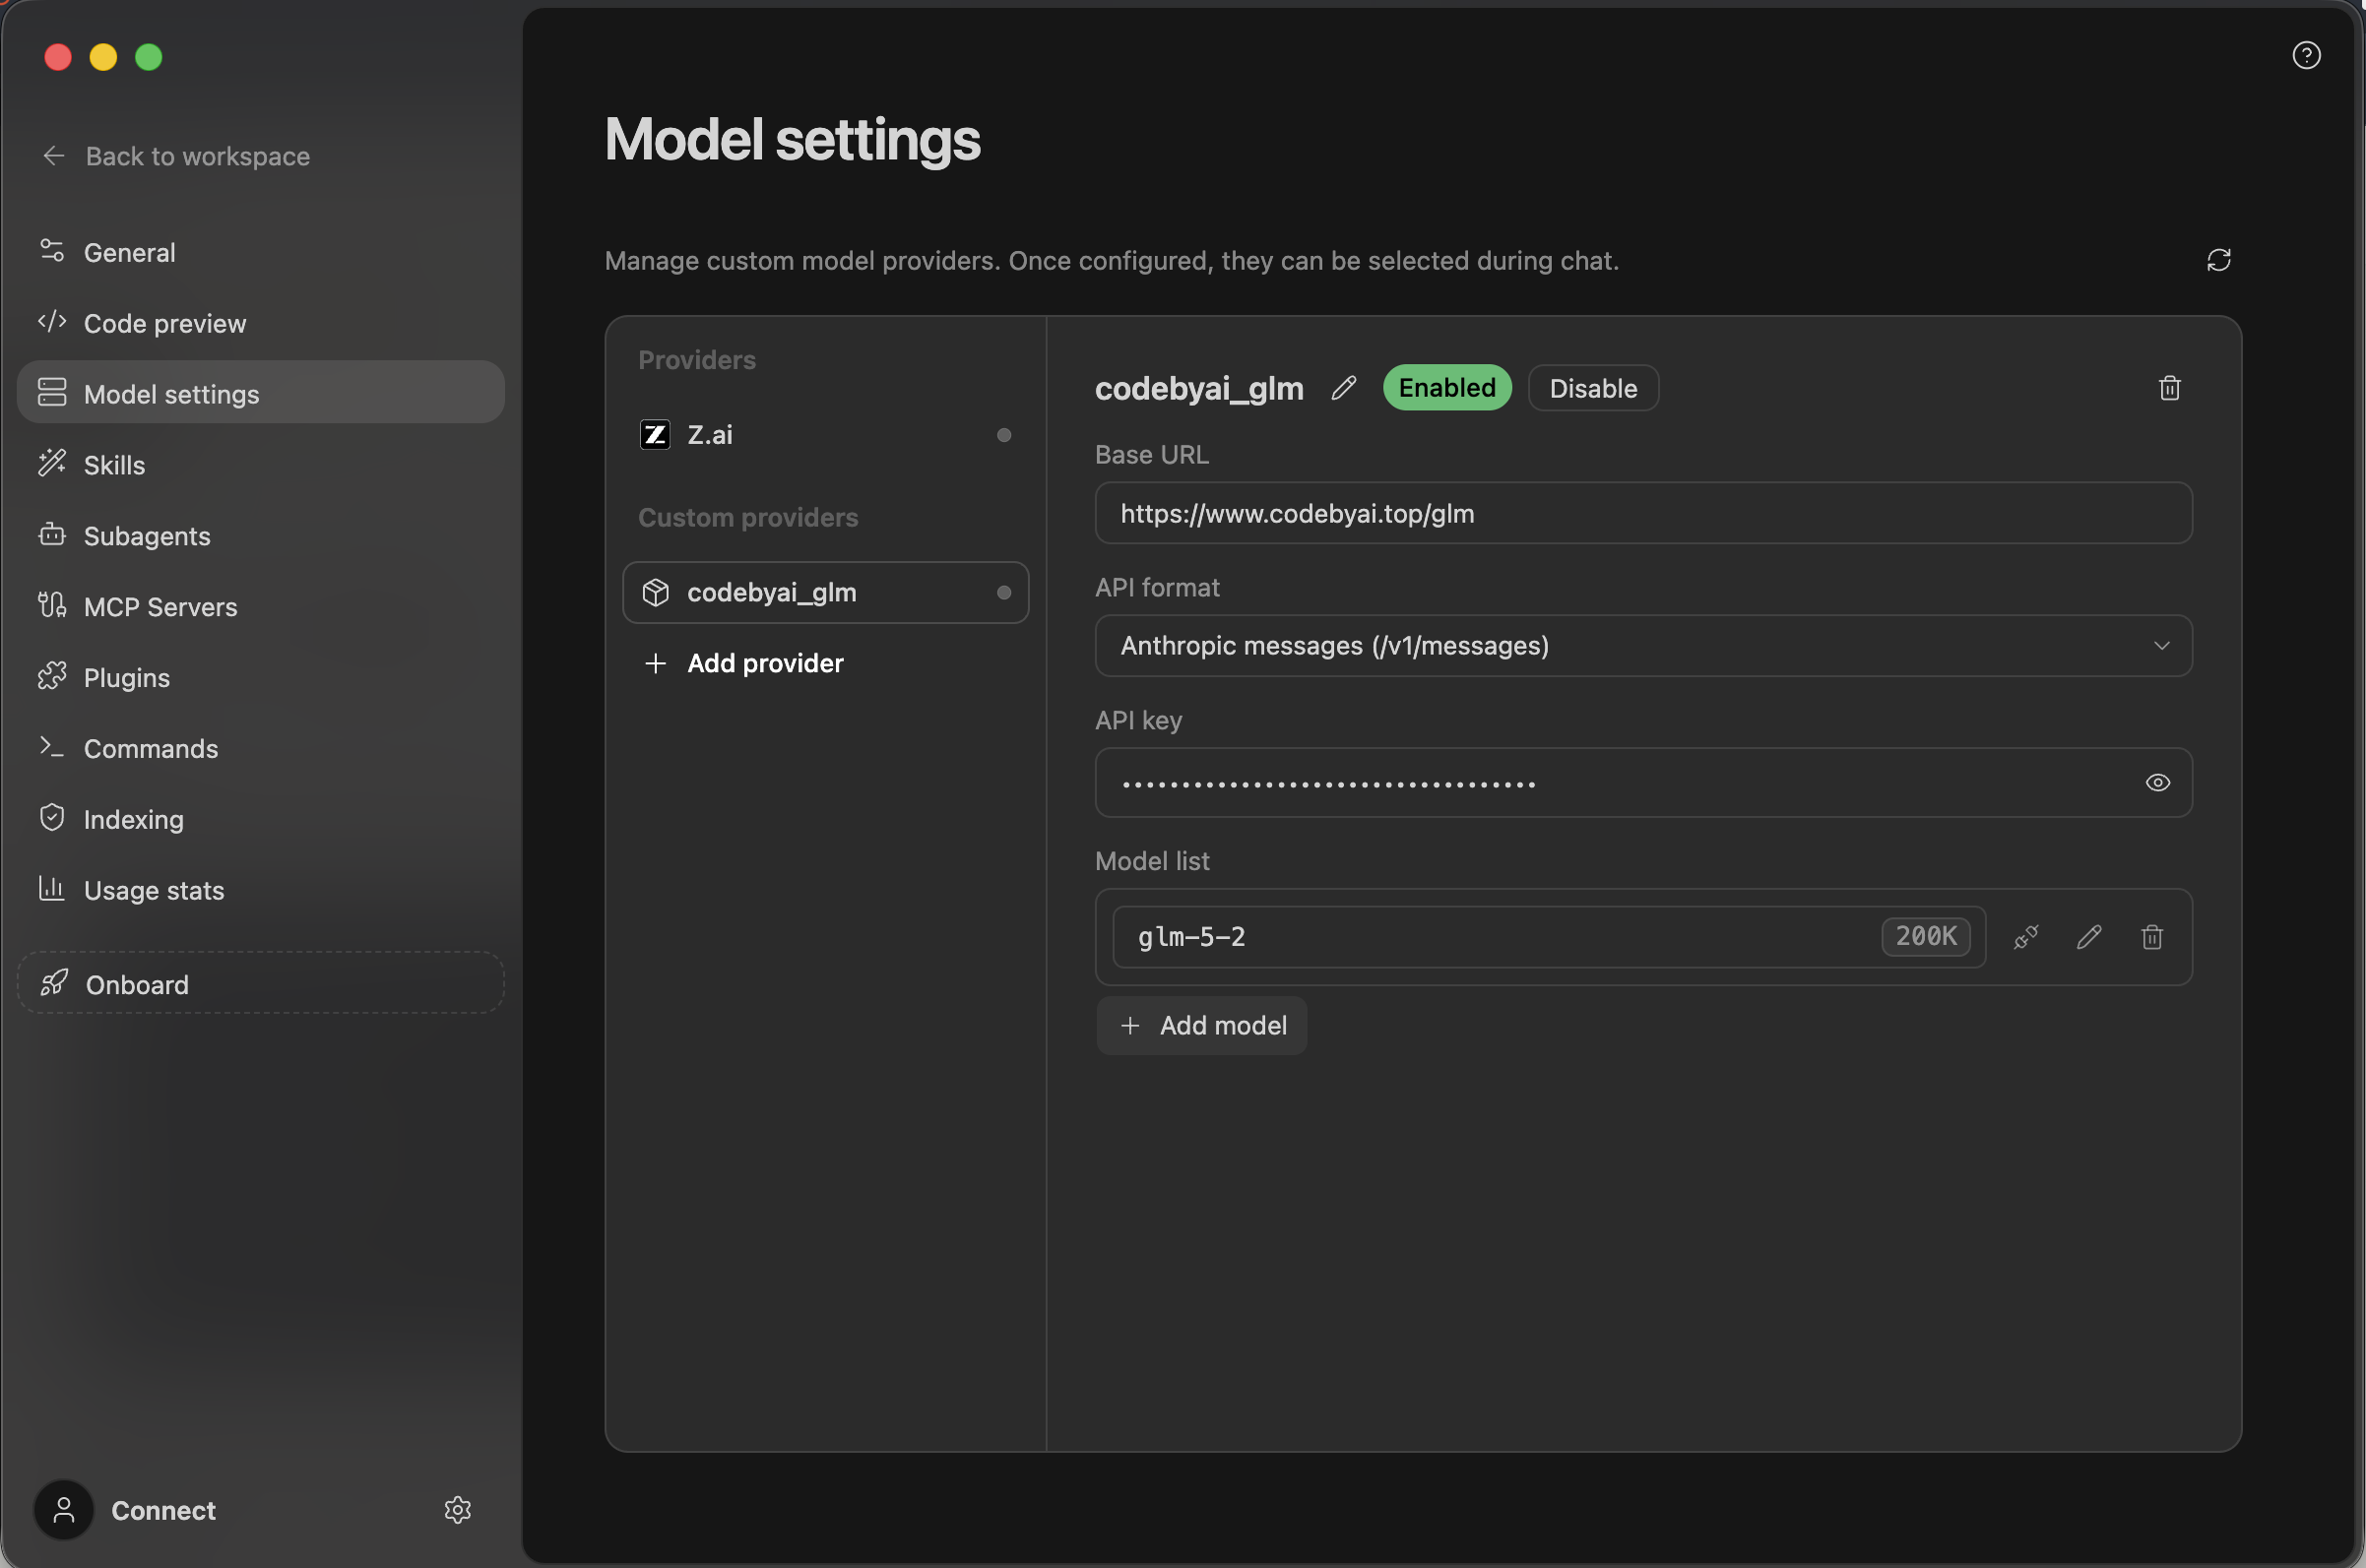This screenshot has width=2366, height=1568.
Task: Select codebyai_glm custom provider
Action: (825, 593)
